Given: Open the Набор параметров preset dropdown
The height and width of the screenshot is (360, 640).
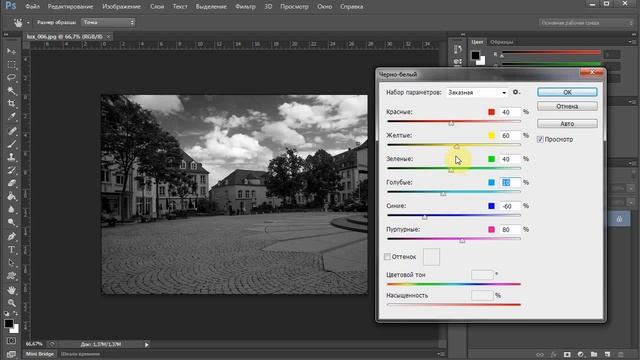Looking at the screenshot, I should 477,93.
